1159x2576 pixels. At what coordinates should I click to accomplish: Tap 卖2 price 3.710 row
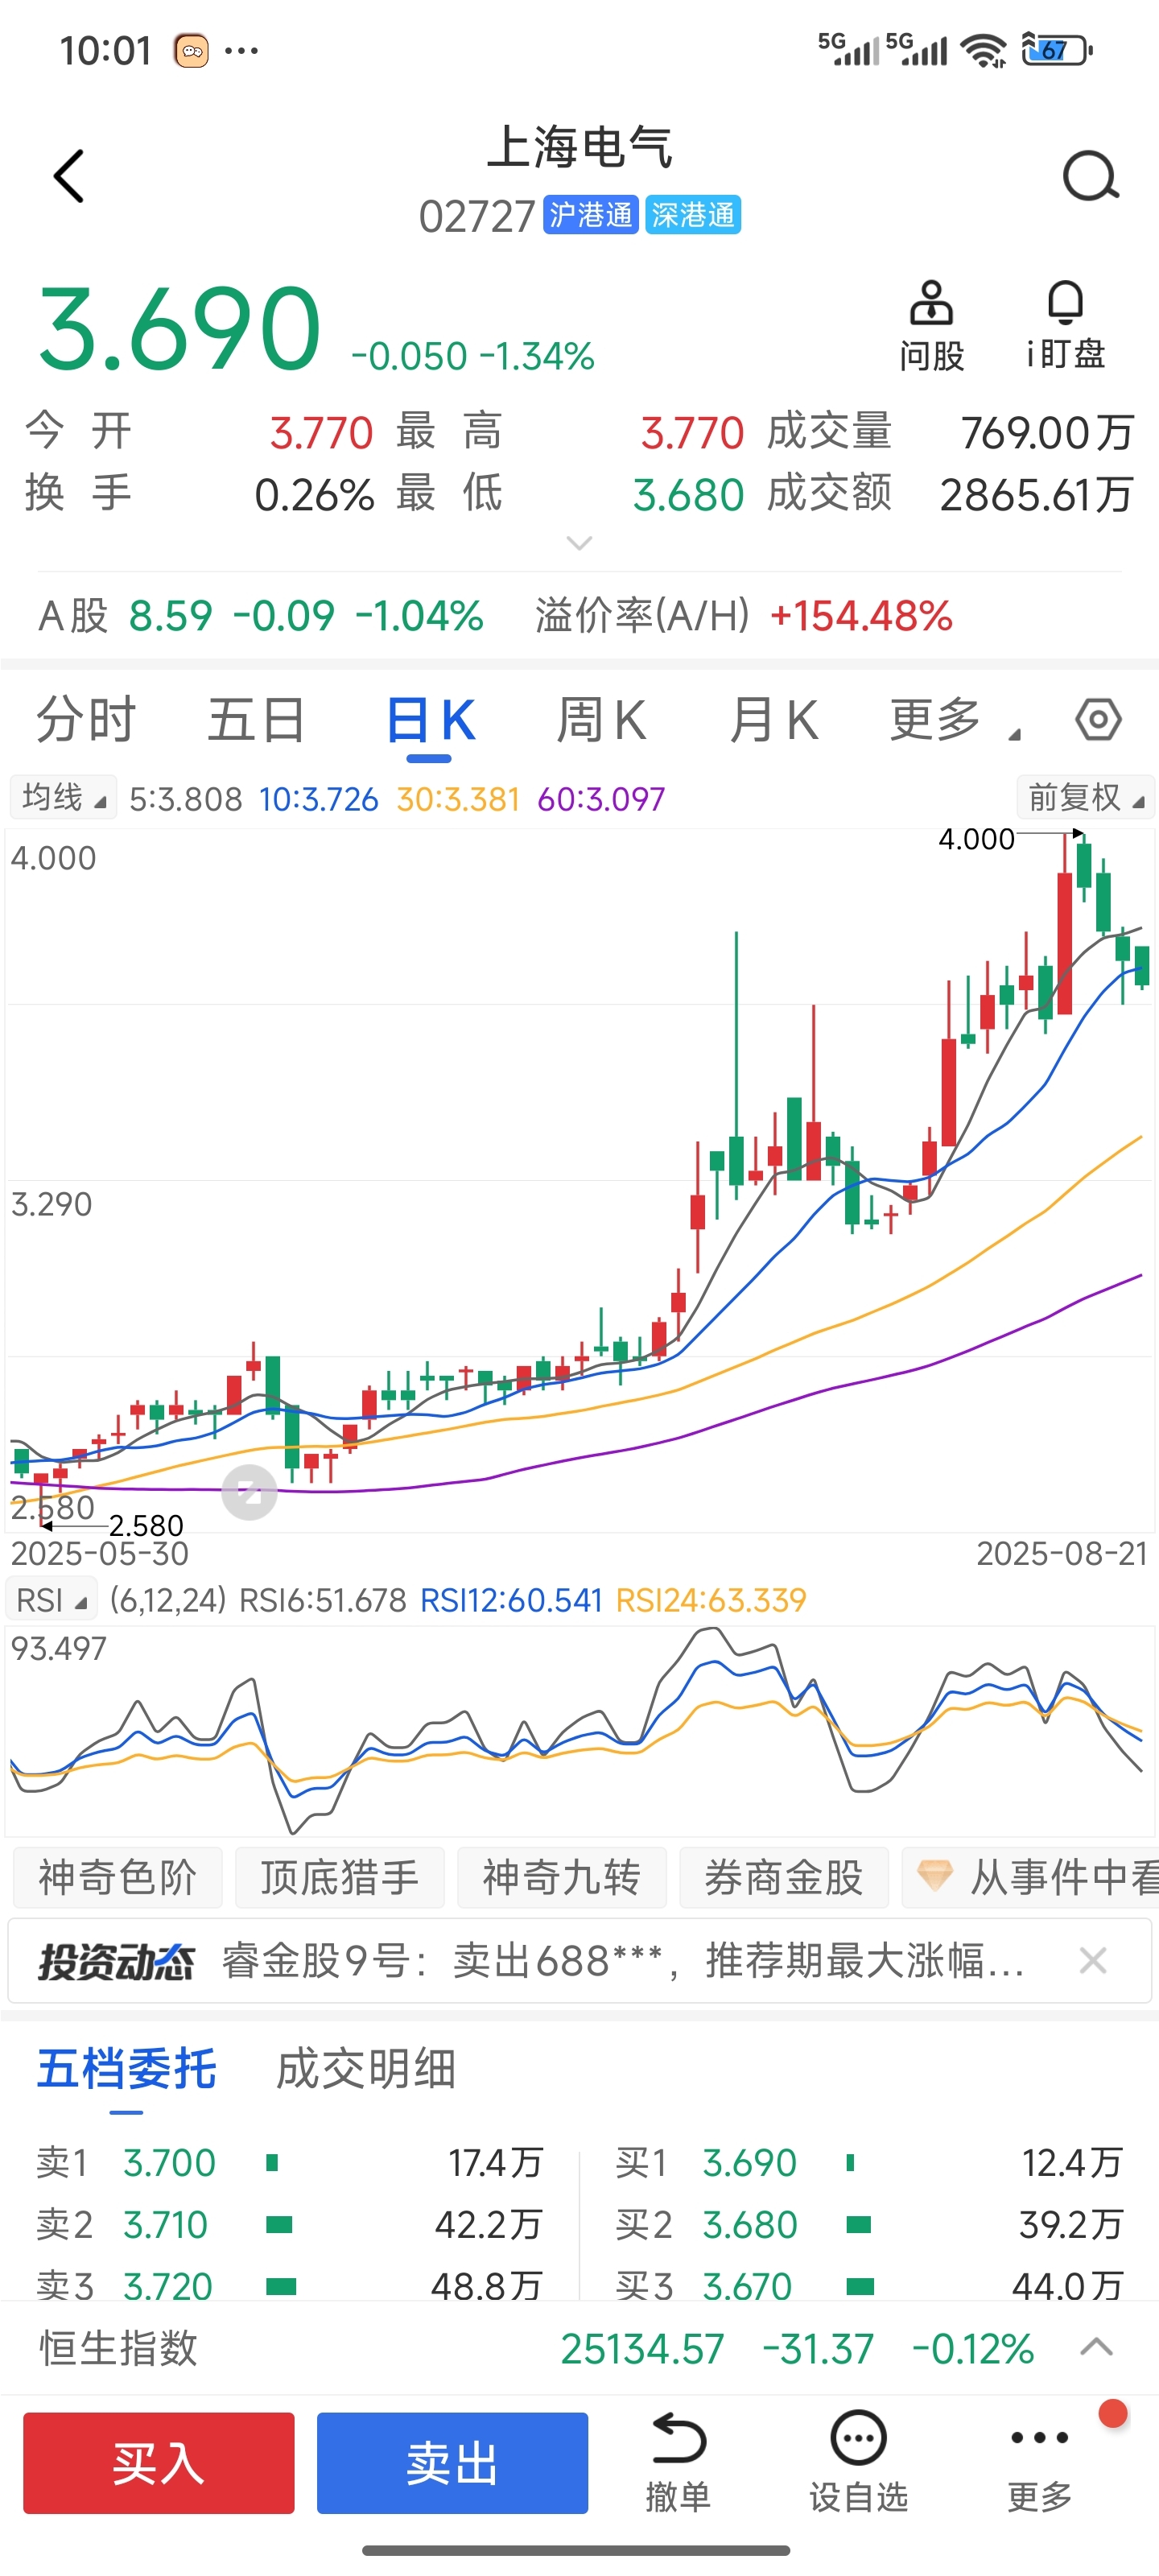coord(290,2224)
